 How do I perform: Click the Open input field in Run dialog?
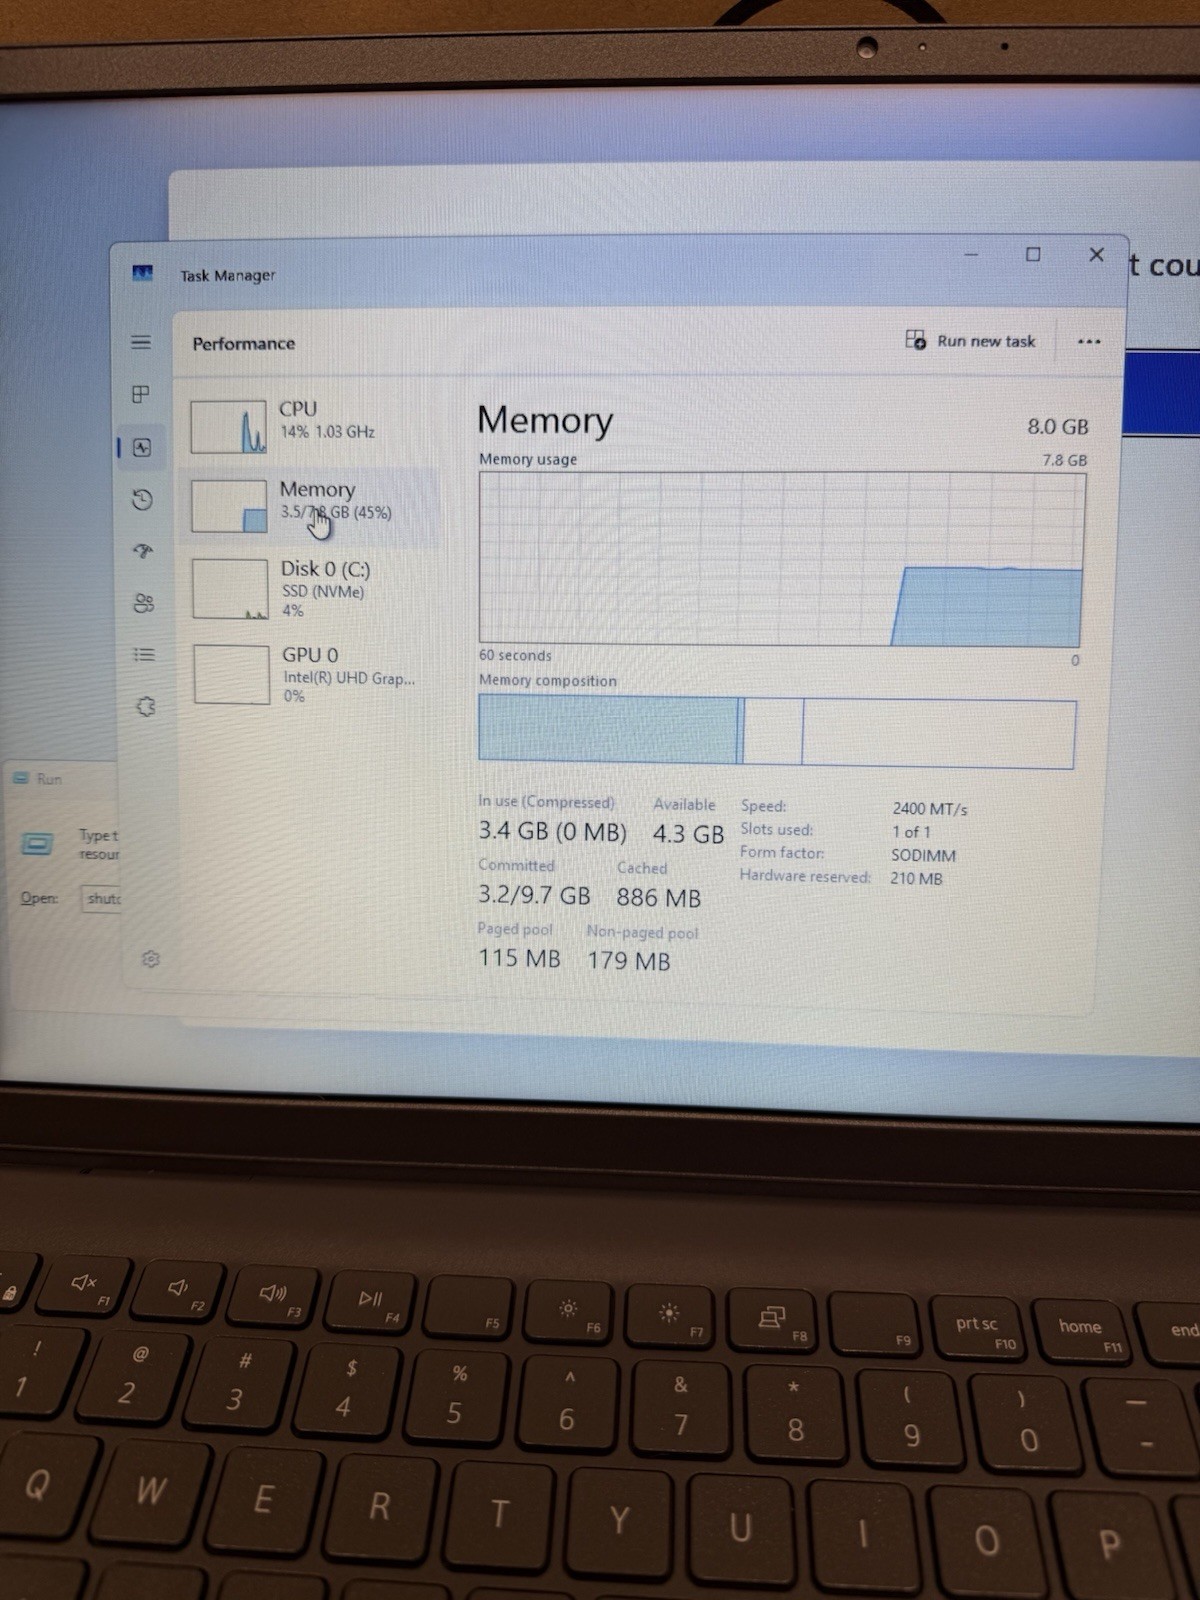[x=101, y=898]
